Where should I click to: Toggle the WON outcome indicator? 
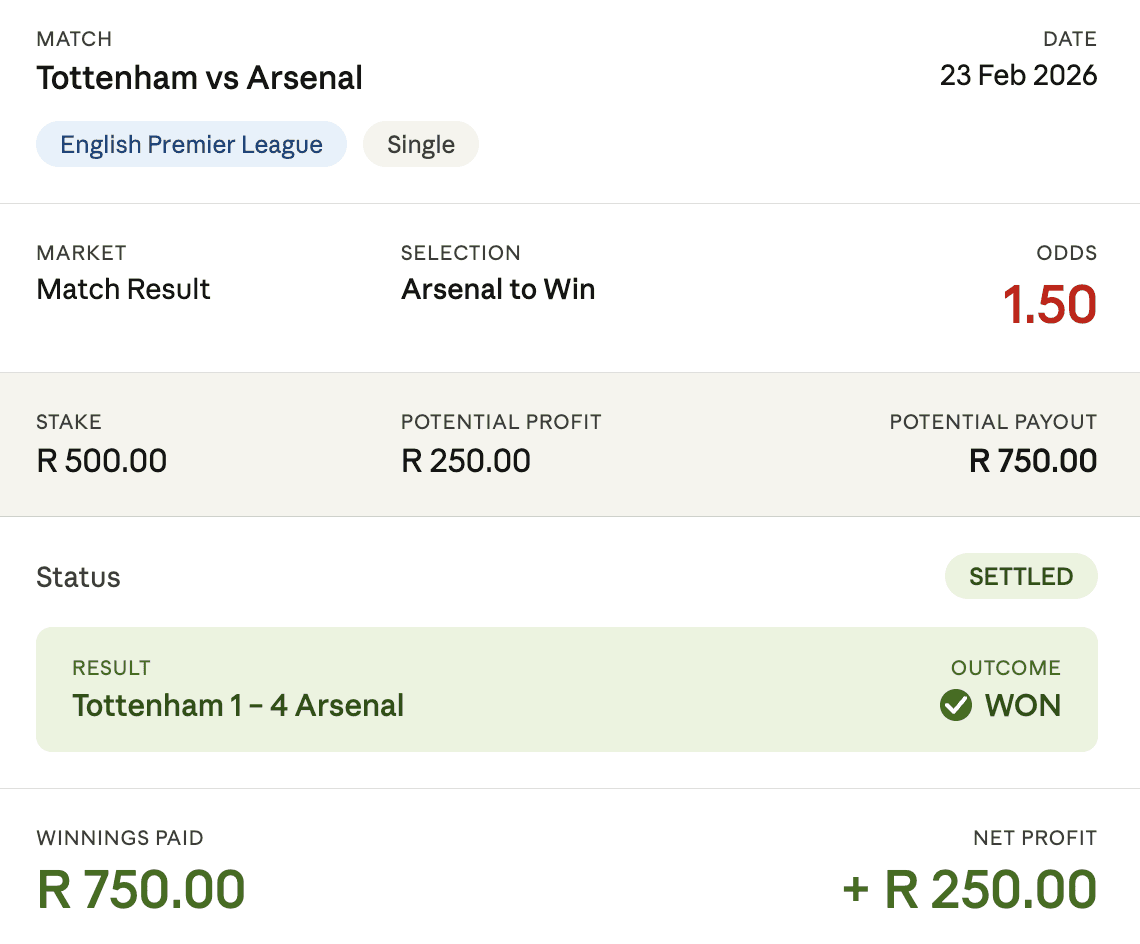[x=1000, y=705]
